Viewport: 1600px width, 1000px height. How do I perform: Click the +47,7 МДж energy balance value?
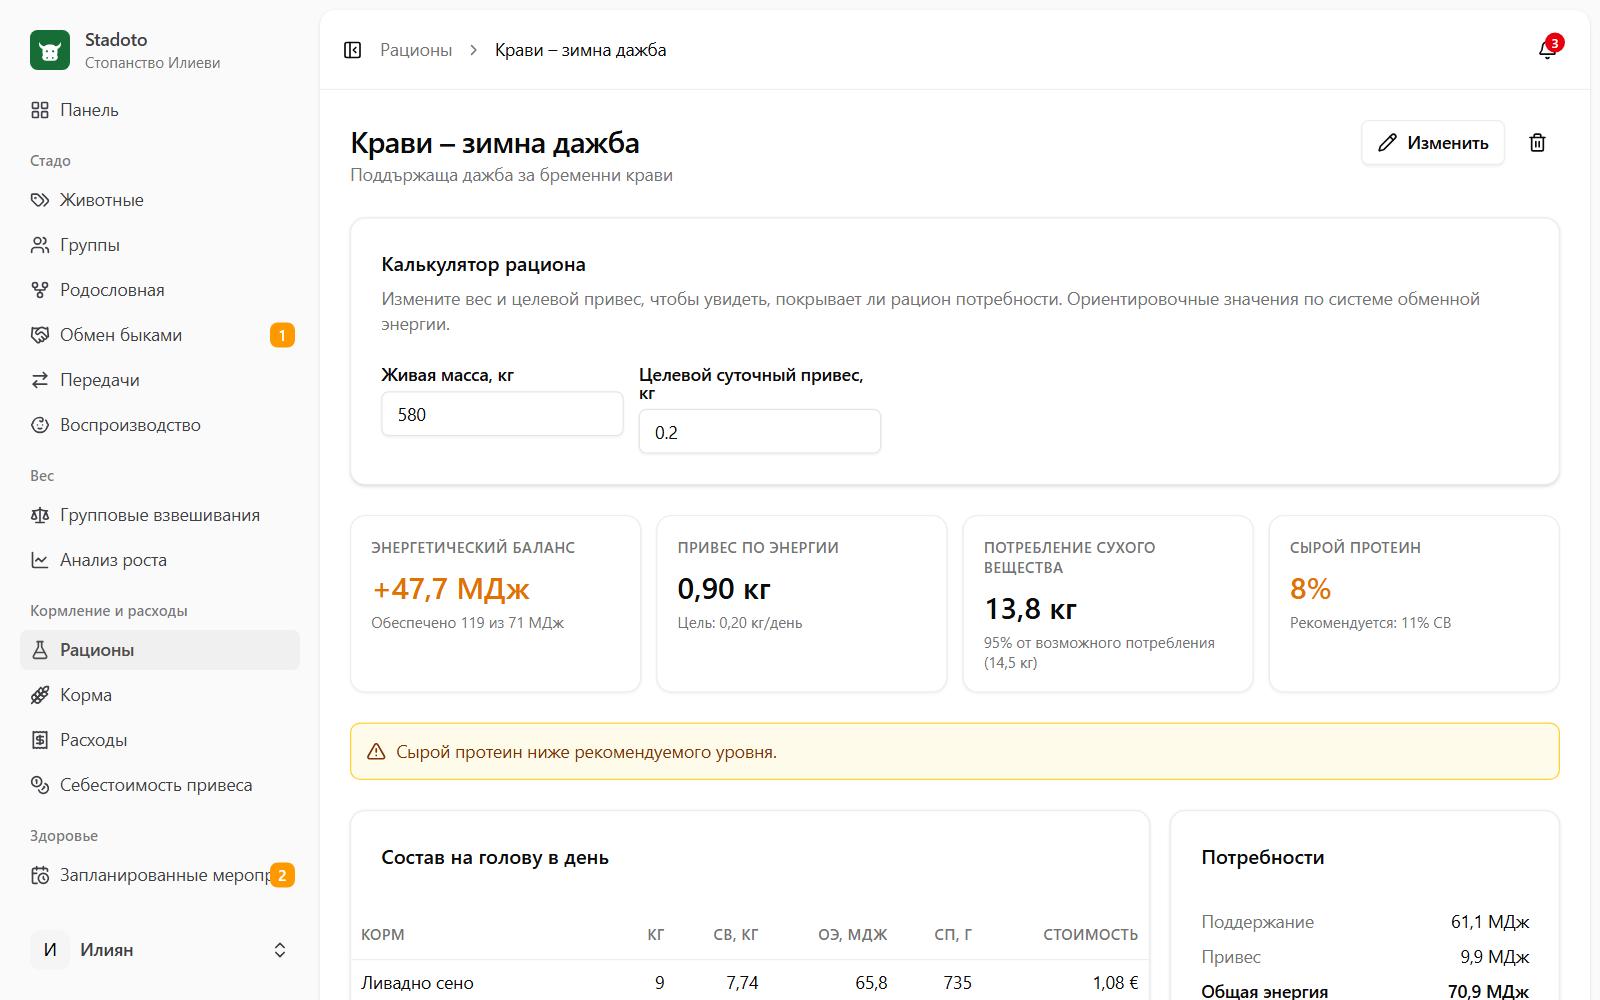(451, 589)
